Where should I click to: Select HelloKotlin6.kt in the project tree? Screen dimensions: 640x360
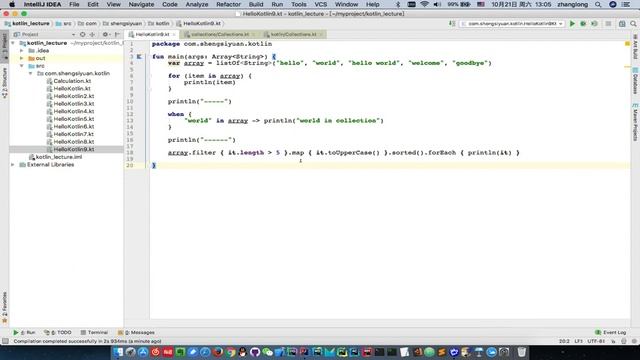click(73, 127)
